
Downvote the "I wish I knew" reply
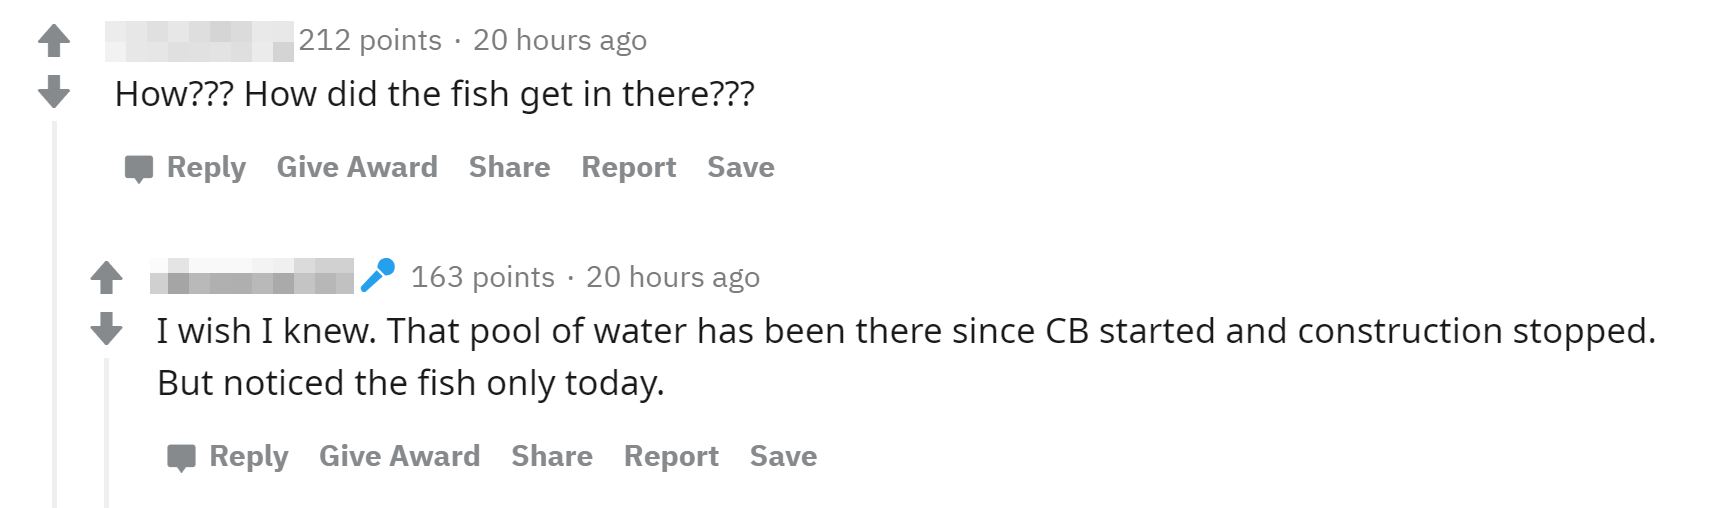(106, 328)
